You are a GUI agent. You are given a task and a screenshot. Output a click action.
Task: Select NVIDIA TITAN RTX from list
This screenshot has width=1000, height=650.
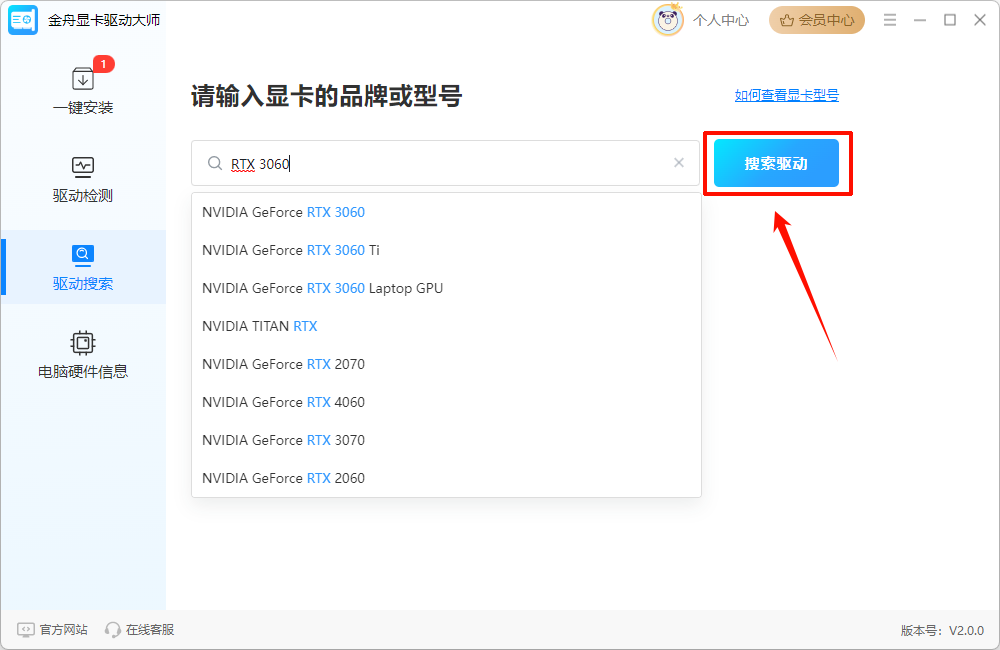pyautogui.click(x=259, y=326)
